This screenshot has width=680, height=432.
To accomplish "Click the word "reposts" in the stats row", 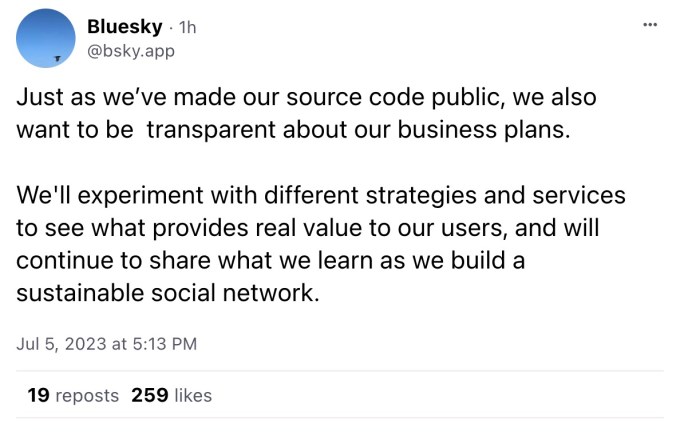I will (87, 395).
